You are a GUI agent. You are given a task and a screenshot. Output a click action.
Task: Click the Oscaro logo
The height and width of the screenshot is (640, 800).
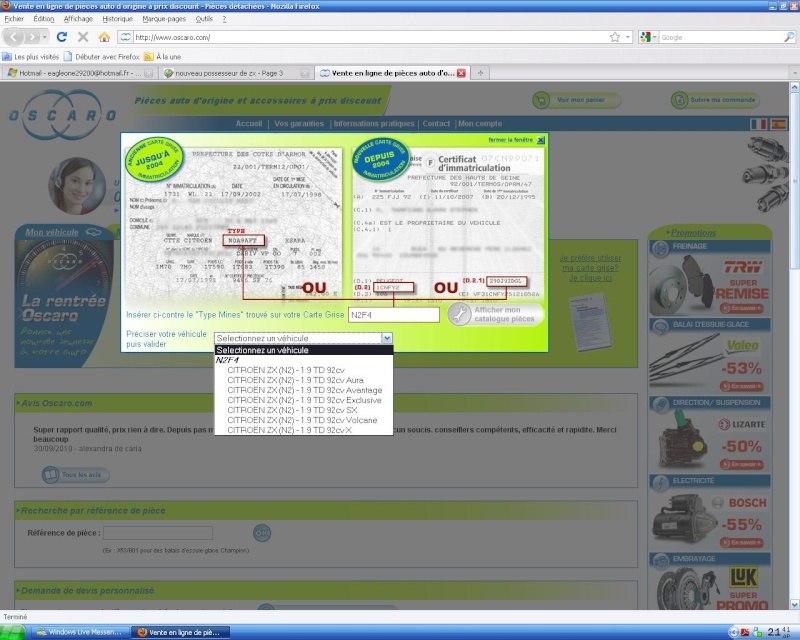coord(63,115)
